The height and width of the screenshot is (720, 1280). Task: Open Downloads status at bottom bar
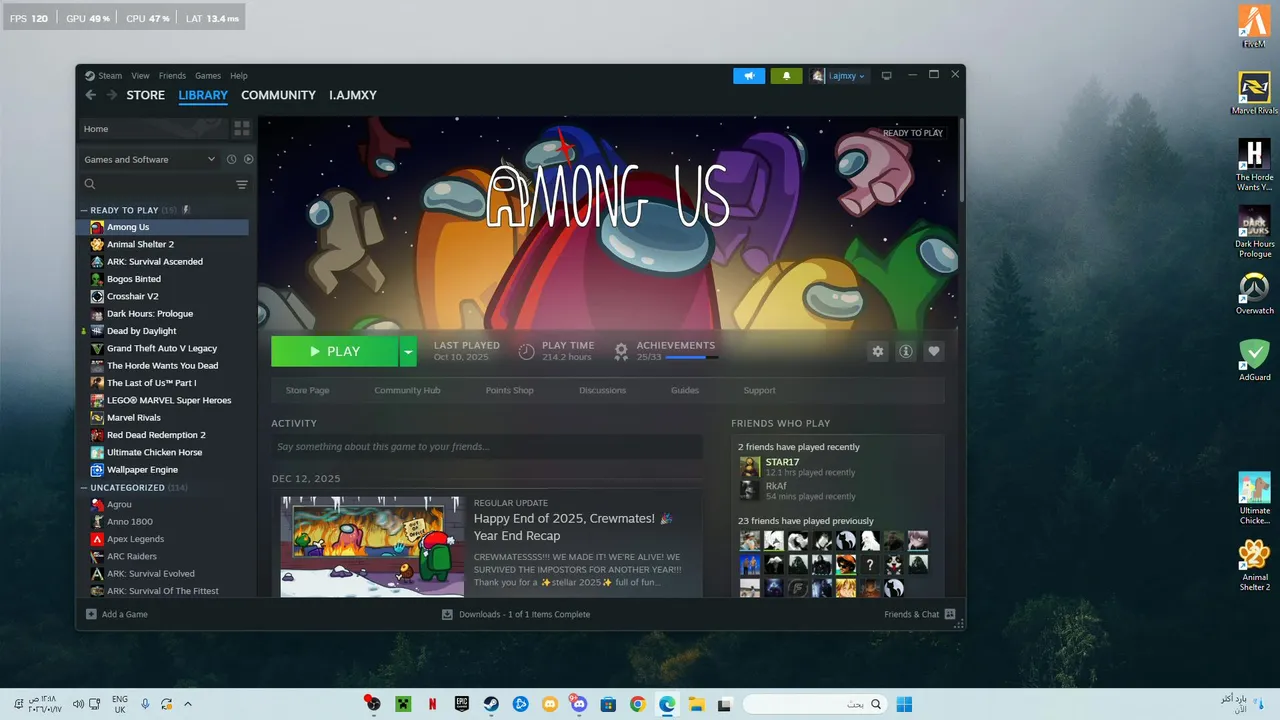coord(516,614)
